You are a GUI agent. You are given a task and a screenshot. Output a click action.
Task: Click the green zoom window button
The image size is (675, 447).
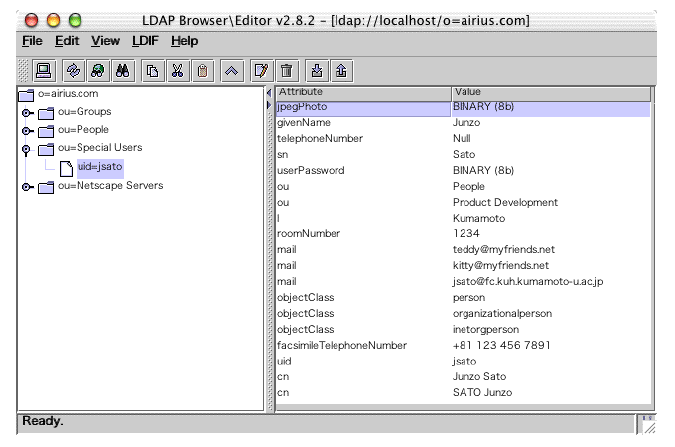pyautogui.click(x=75, y=20)
